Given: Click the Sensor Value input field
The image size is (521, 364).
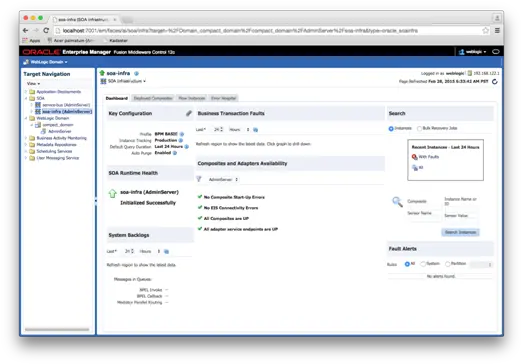Looking at the screenshot, I should 460,221.
